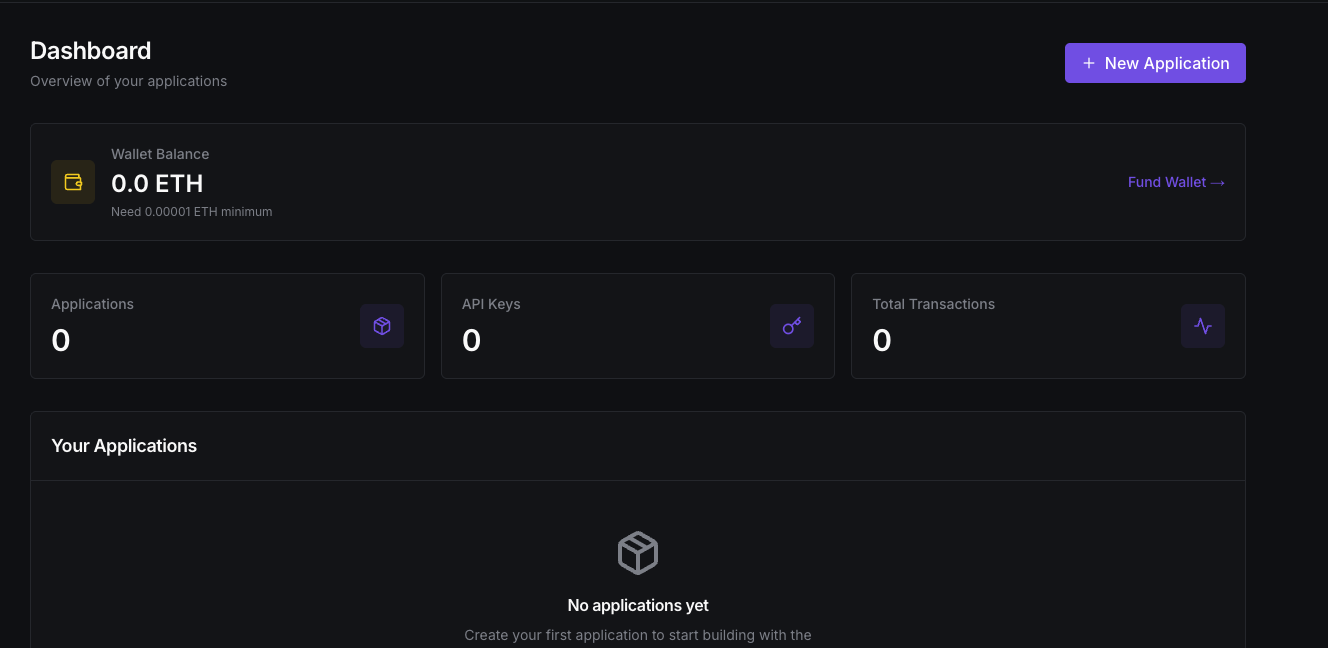
Task: Click the purple box icon in Applications card
Action: [381, 326]
